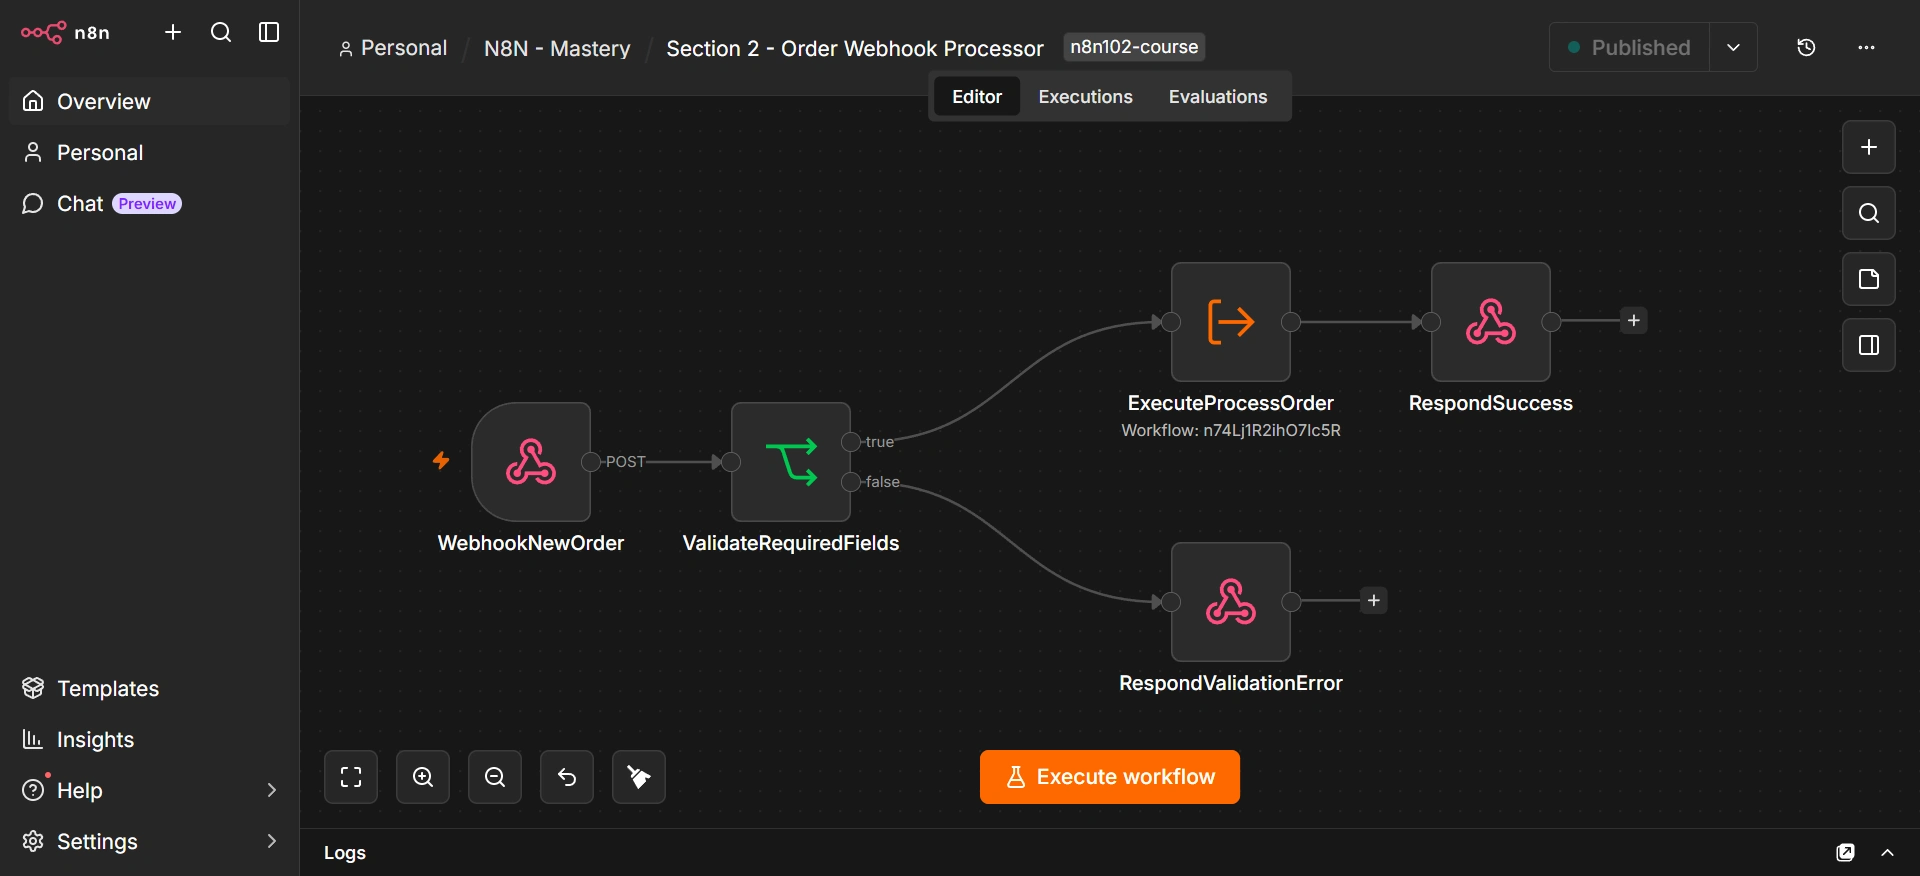
Task: Open the workflow history icon
Action: pos(1806,47)
